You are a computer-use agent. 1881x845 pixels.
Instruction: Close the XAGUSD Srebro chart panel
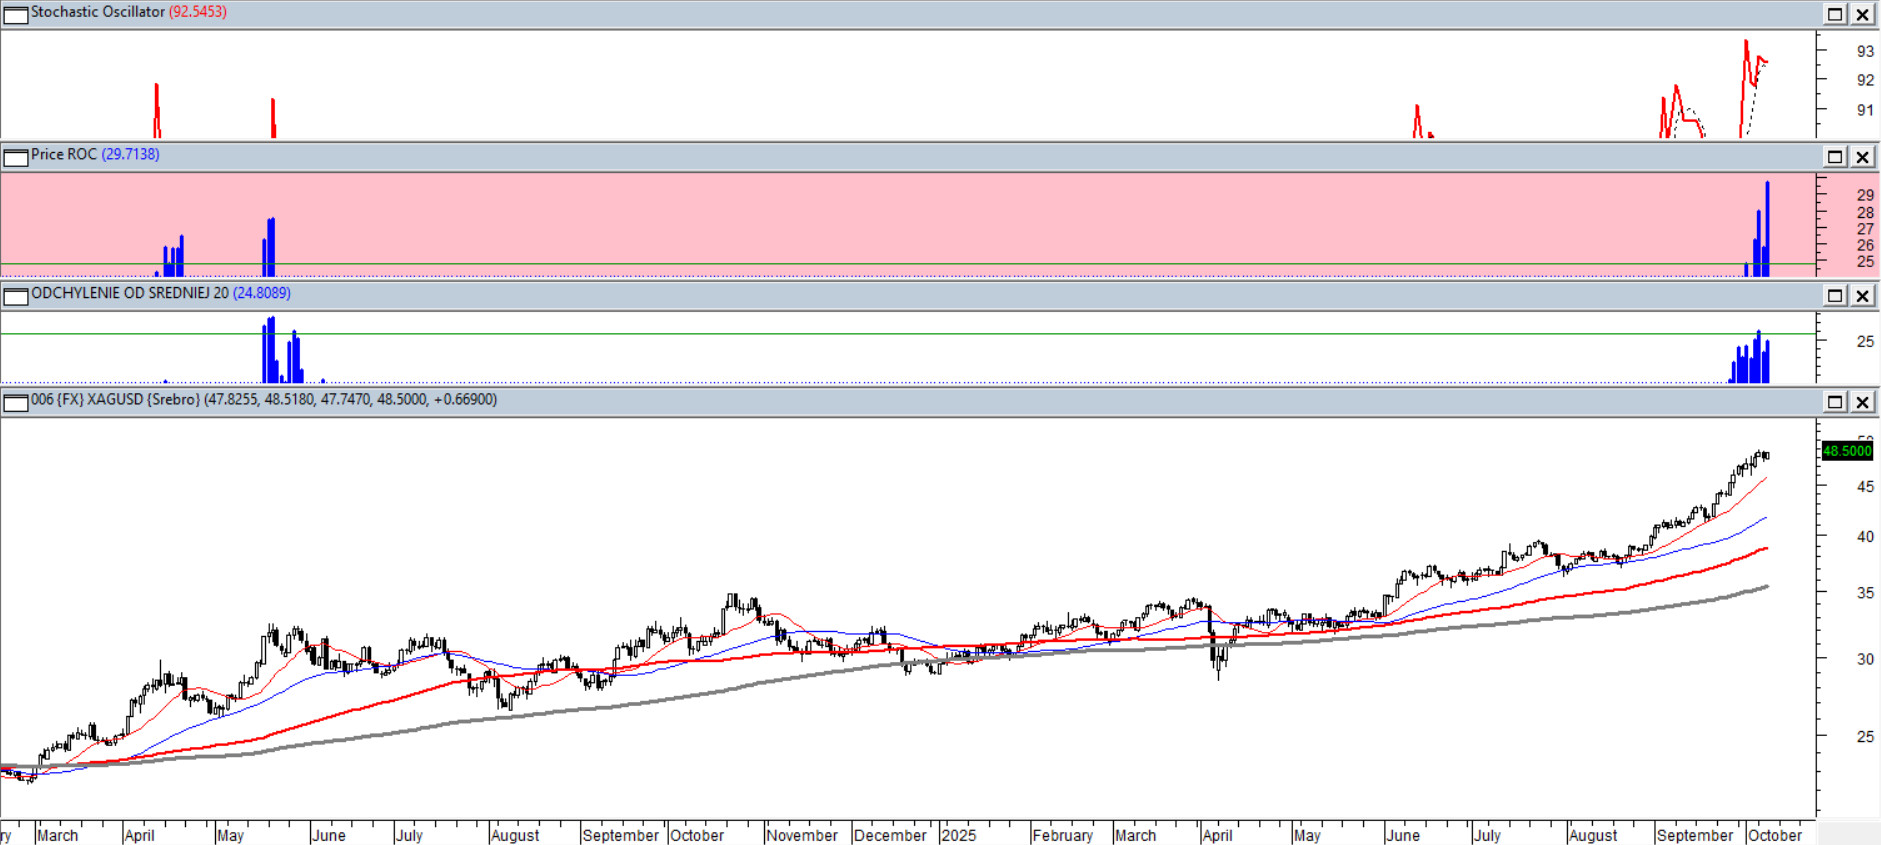[x=1862, y=402]
